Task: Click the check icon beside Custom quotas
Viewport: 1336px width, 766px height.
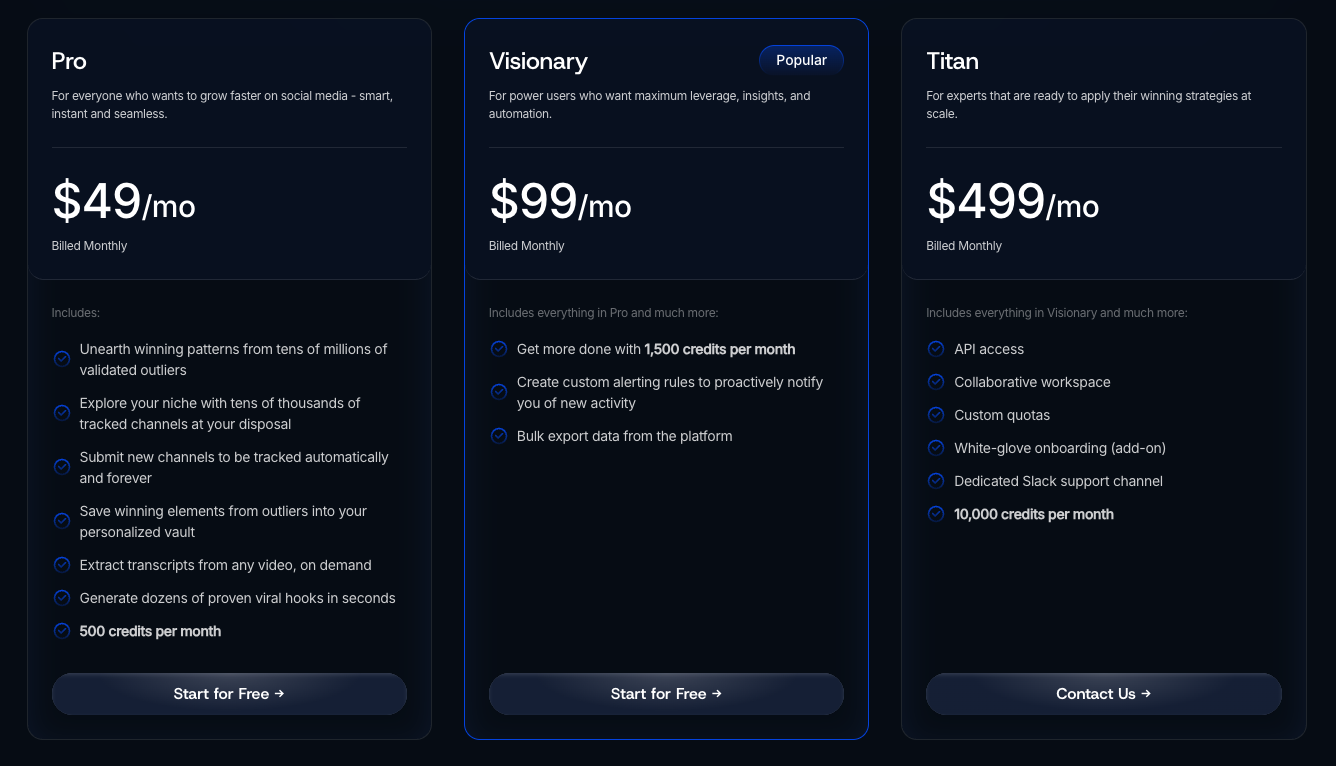Action: [936, 415]
